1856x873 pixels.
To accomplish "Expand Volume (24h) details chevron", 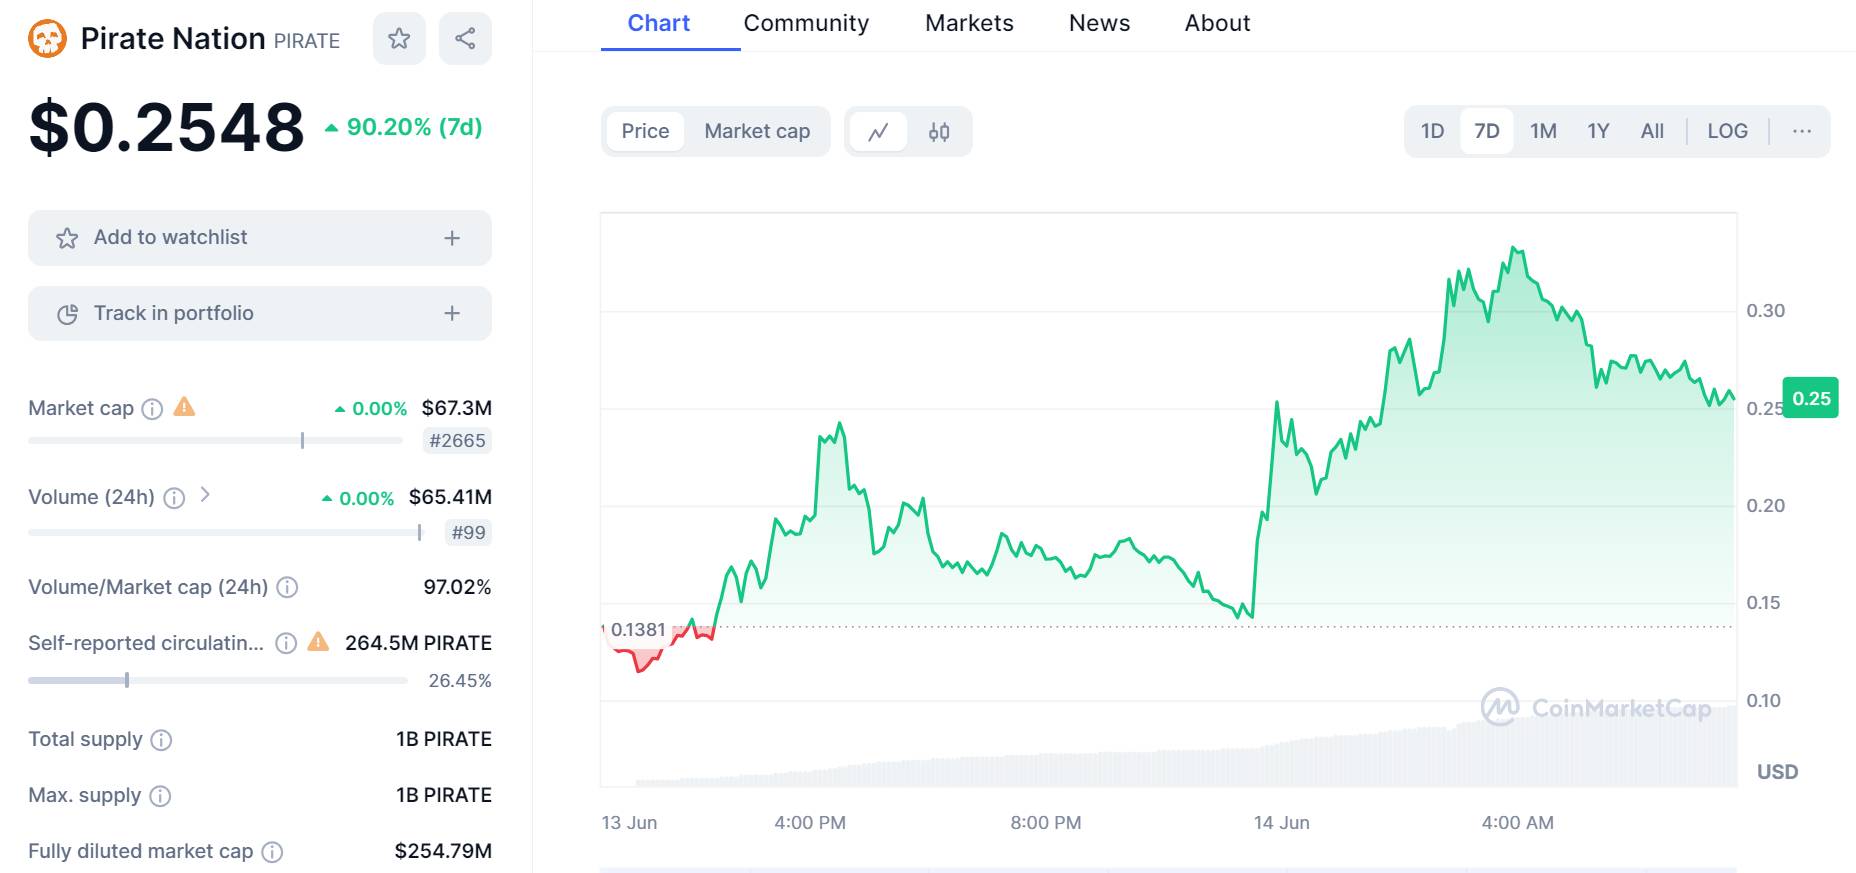I will tap(205, 494).
